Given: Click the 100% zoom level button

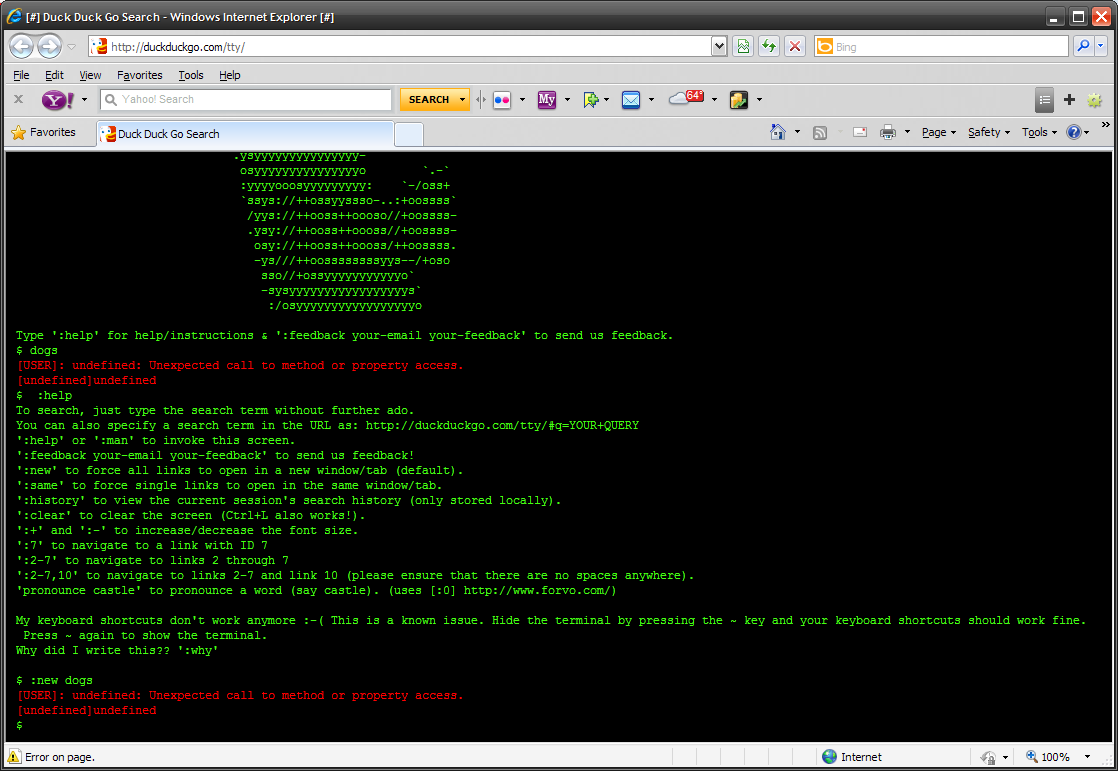Looking at the screenshot, I should (x=1048, y=757).
